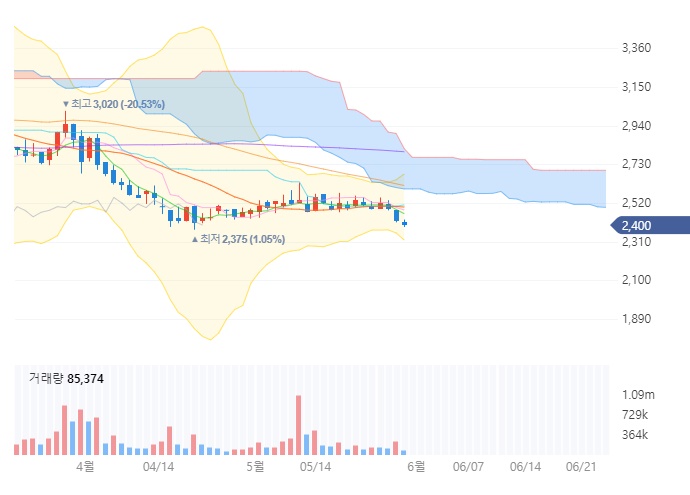
Task: Click the 05/14 date axis label
Action: click(x=316, y=466)
